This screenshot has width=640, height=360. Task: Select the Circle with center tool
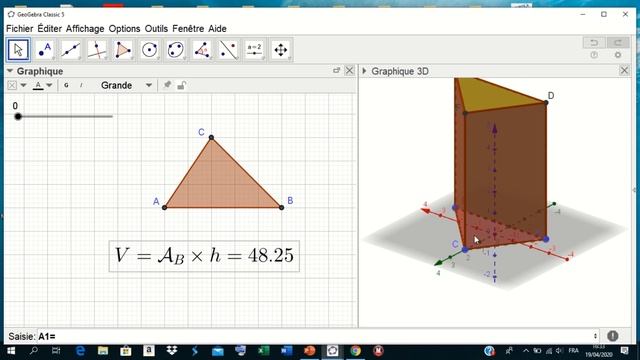(149, 50)
